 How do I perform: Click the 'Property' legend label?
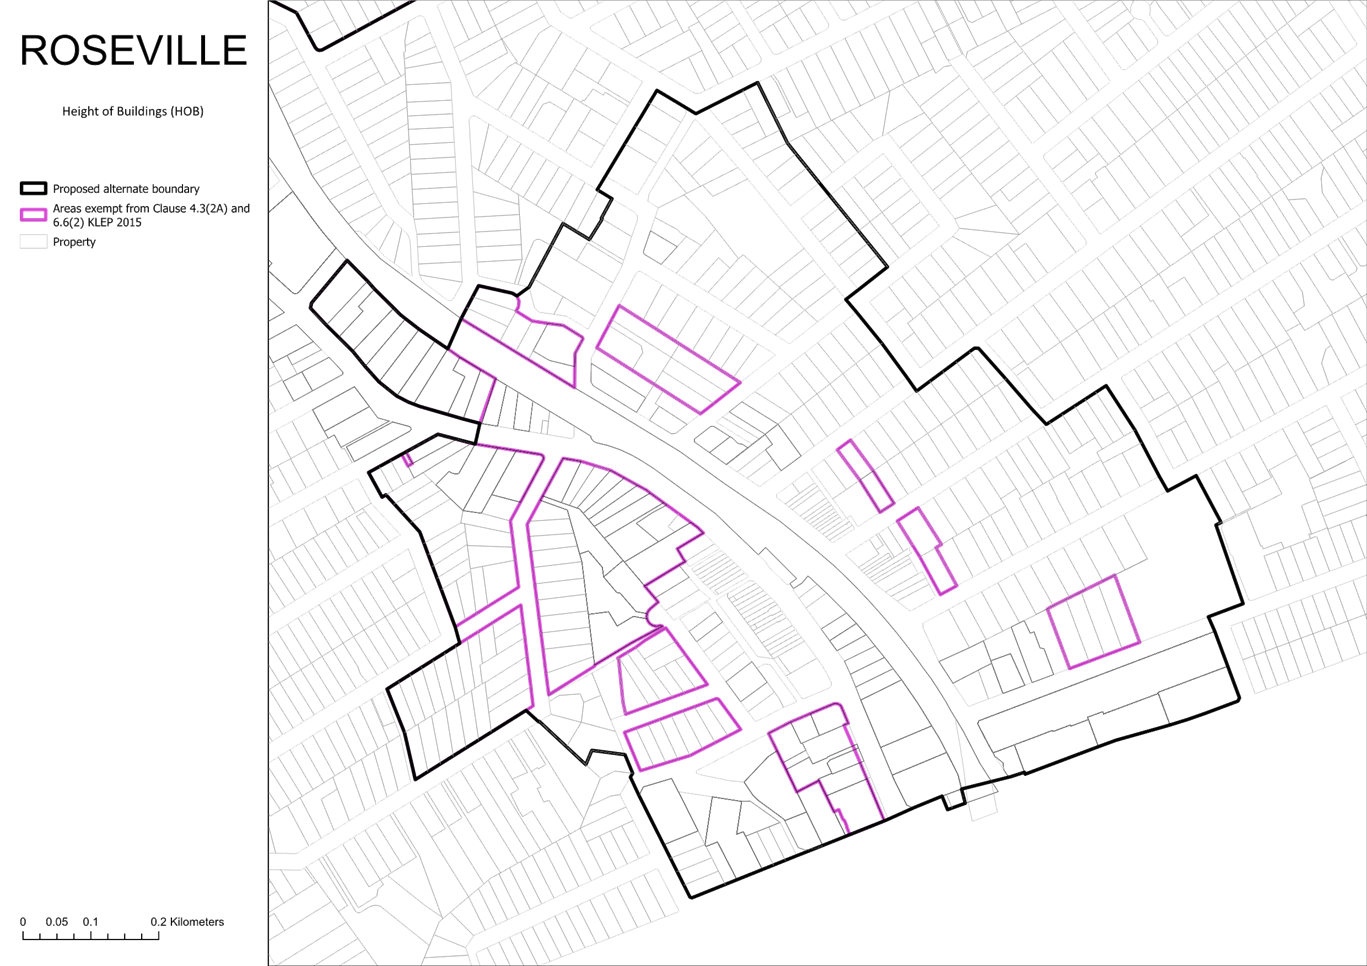coord(74,242)
